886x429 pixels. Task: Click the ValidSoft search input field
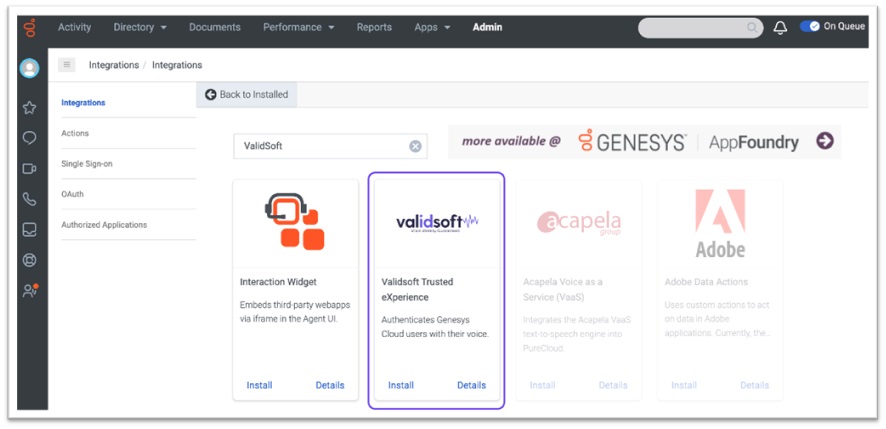click(320, 146)
